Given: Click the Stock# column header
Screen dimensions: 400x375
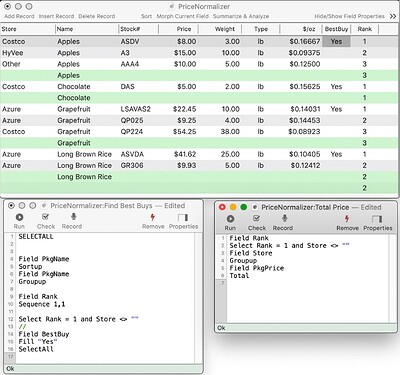Looking at the screenshot, I should (x=138, y=29).
